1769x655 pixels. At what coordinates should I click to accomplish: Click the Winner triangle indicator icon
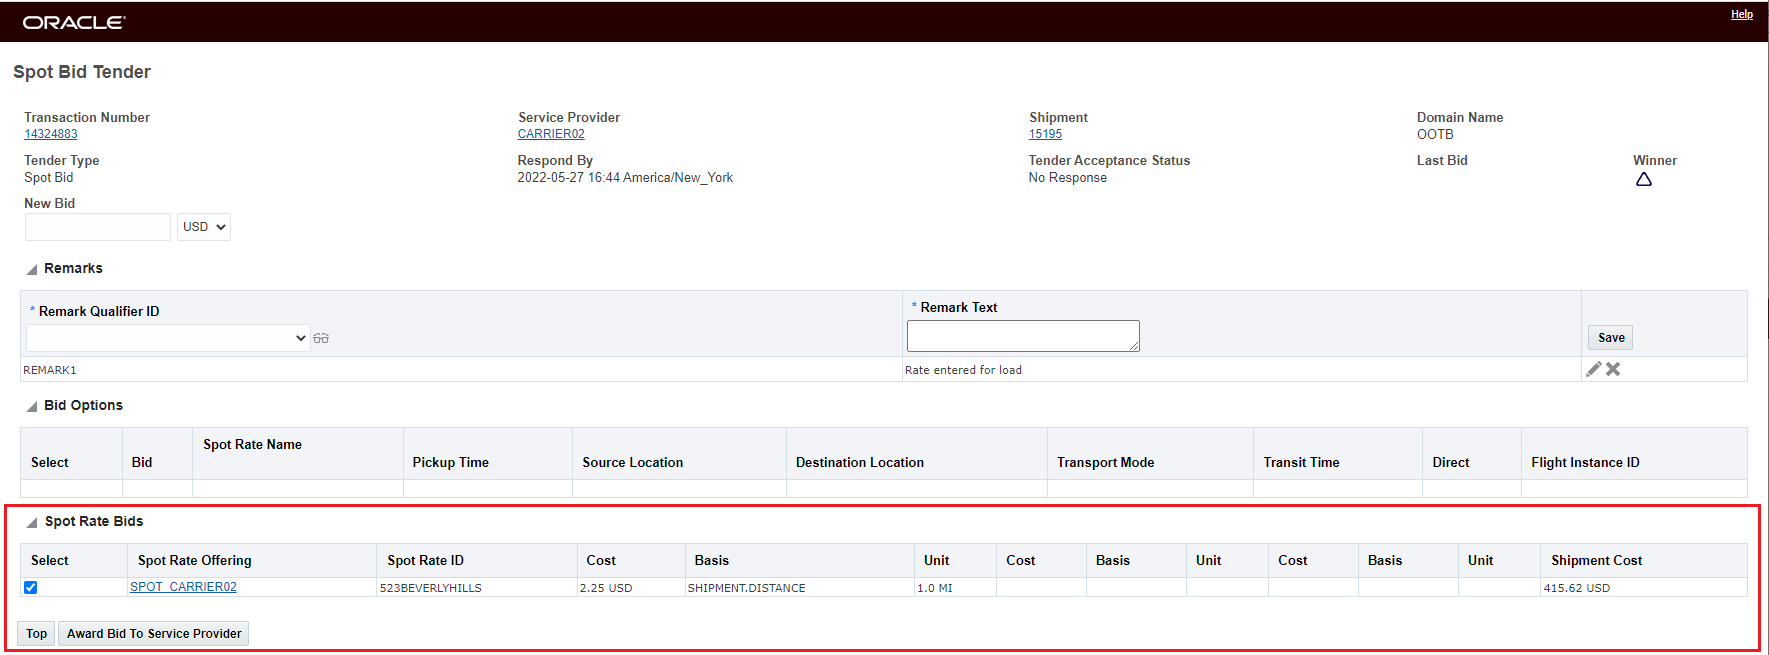[1643, 180]
